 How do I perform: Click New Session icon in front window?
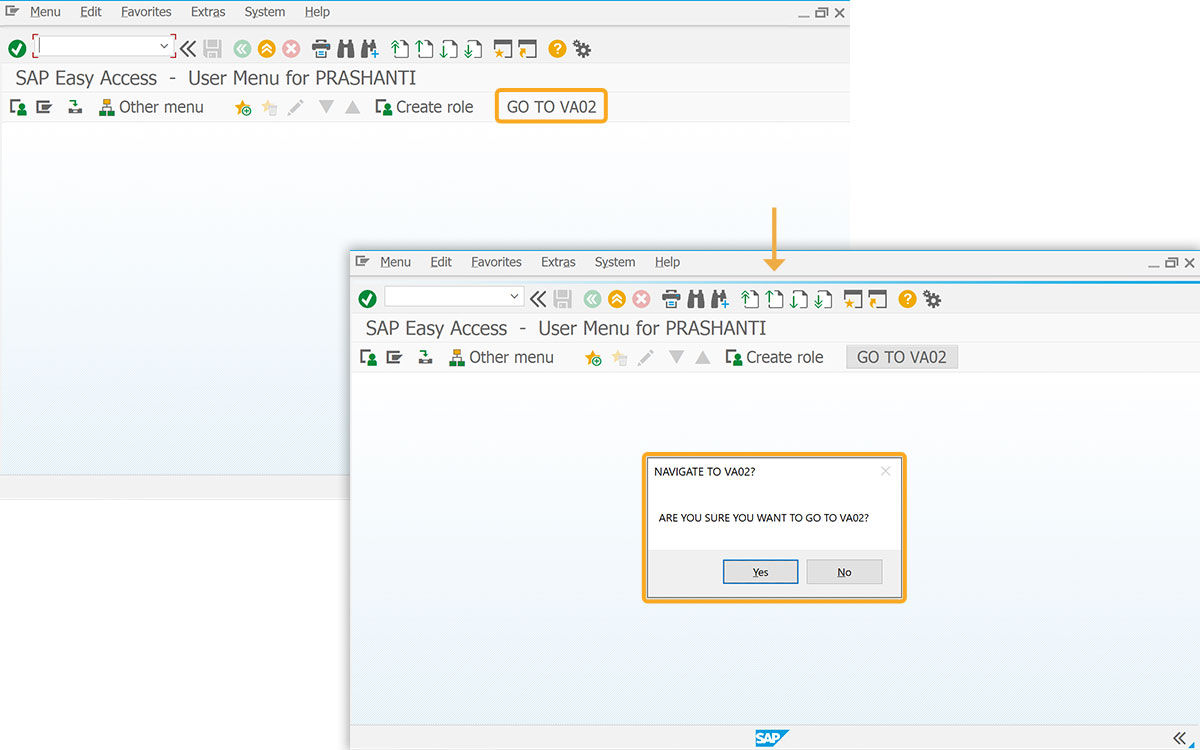pyautogui.click(x=853, y=298)
